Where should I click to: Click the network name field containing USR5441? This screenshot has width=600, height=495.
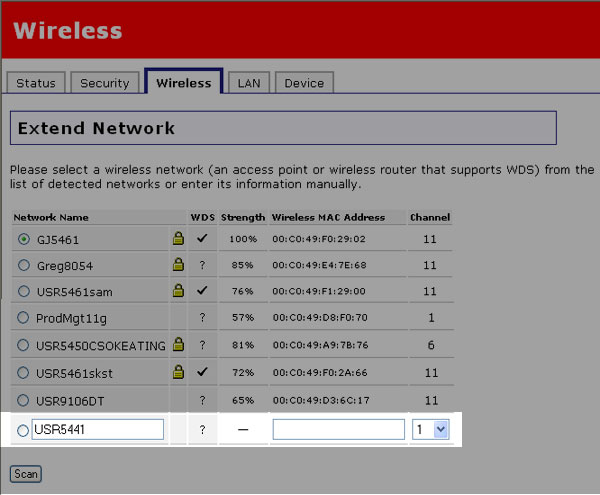coord(98,430)
